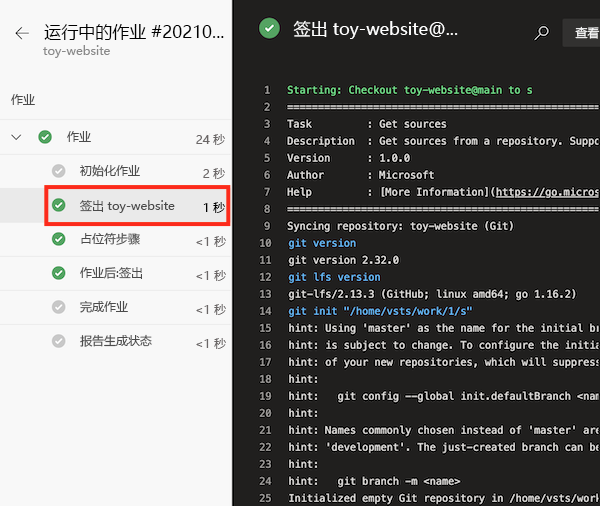Image resolution: width=600 pixels, height=506 pixels.
Task: Go back using the left arrow icon
Action: pyautogui.click(x=22, y=33)
